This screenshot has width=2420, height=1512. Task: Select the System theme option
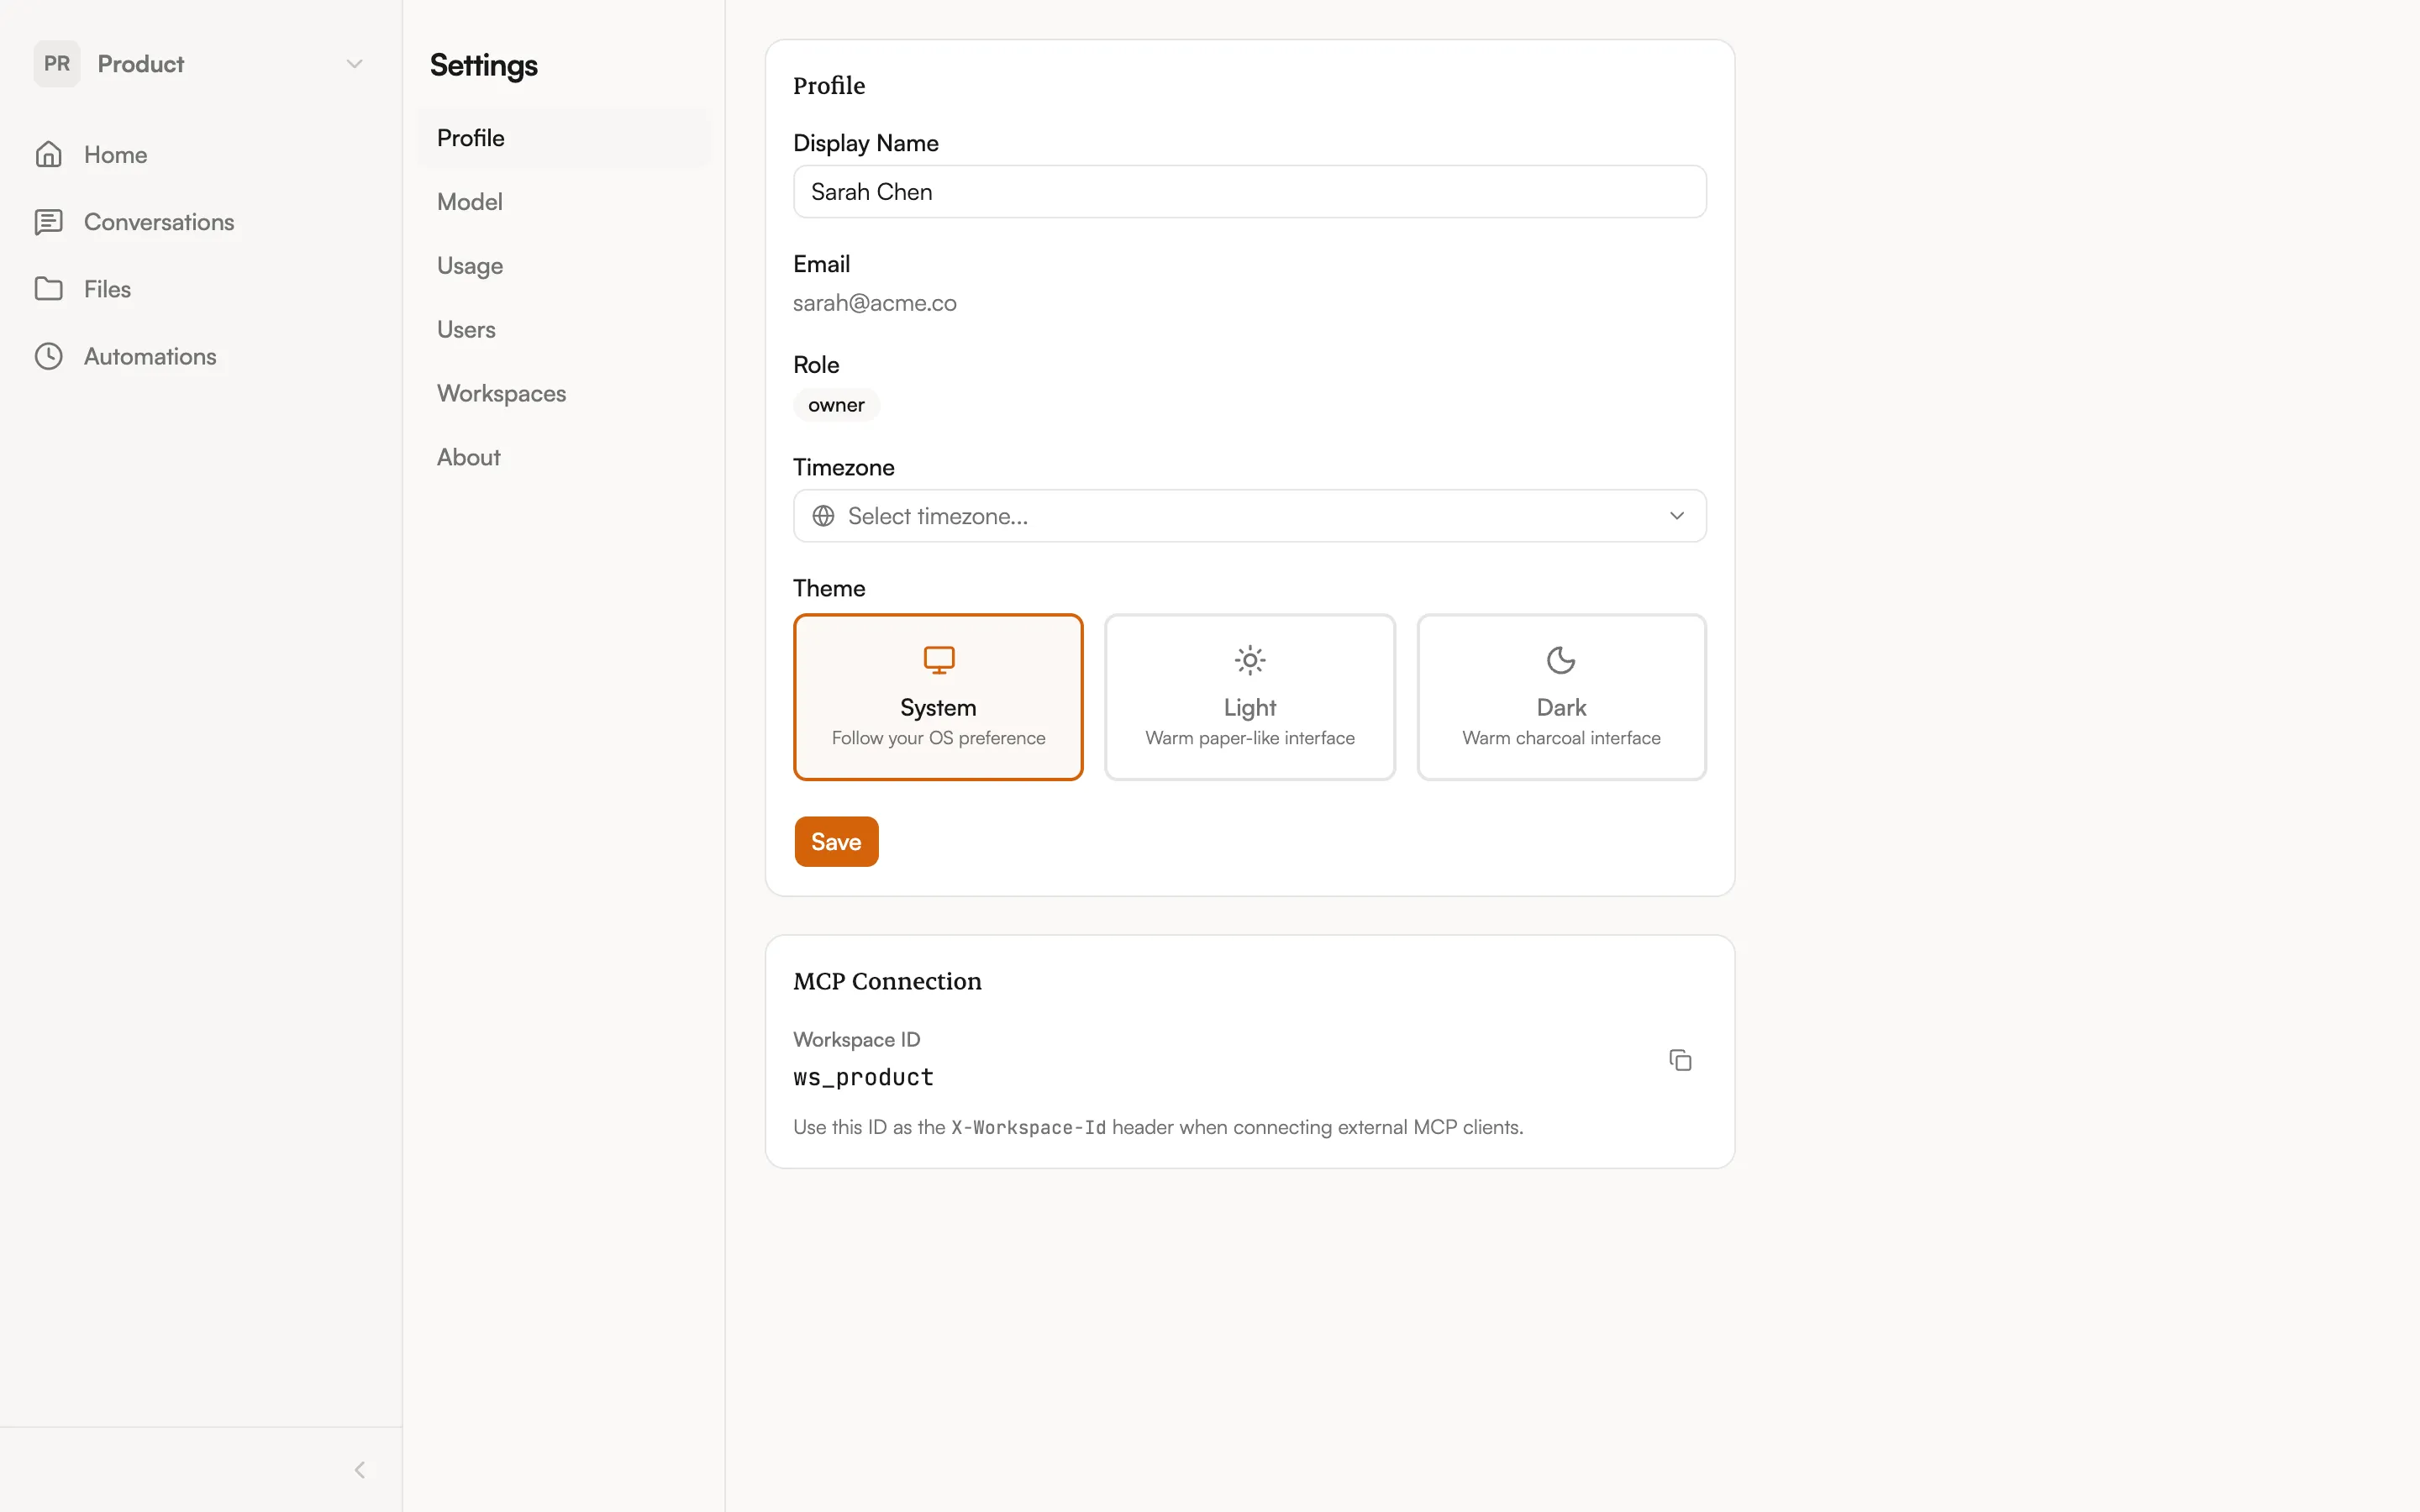[938, 697]
